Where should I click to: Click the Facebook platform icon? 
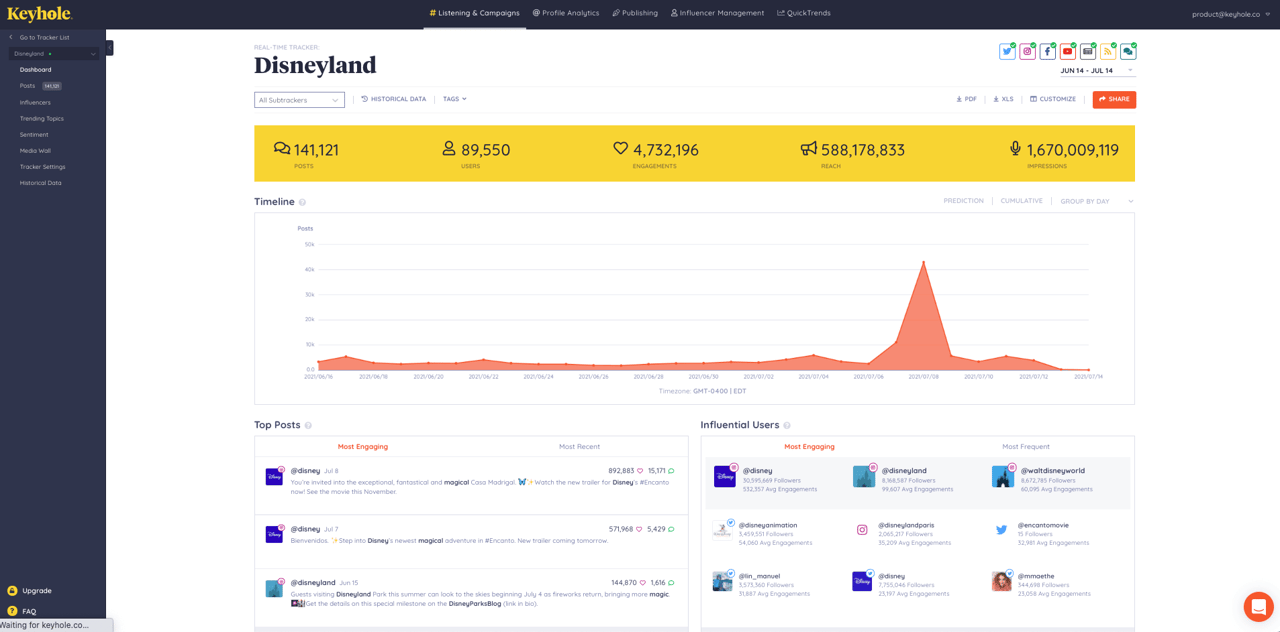click(x=1047, y=52)
